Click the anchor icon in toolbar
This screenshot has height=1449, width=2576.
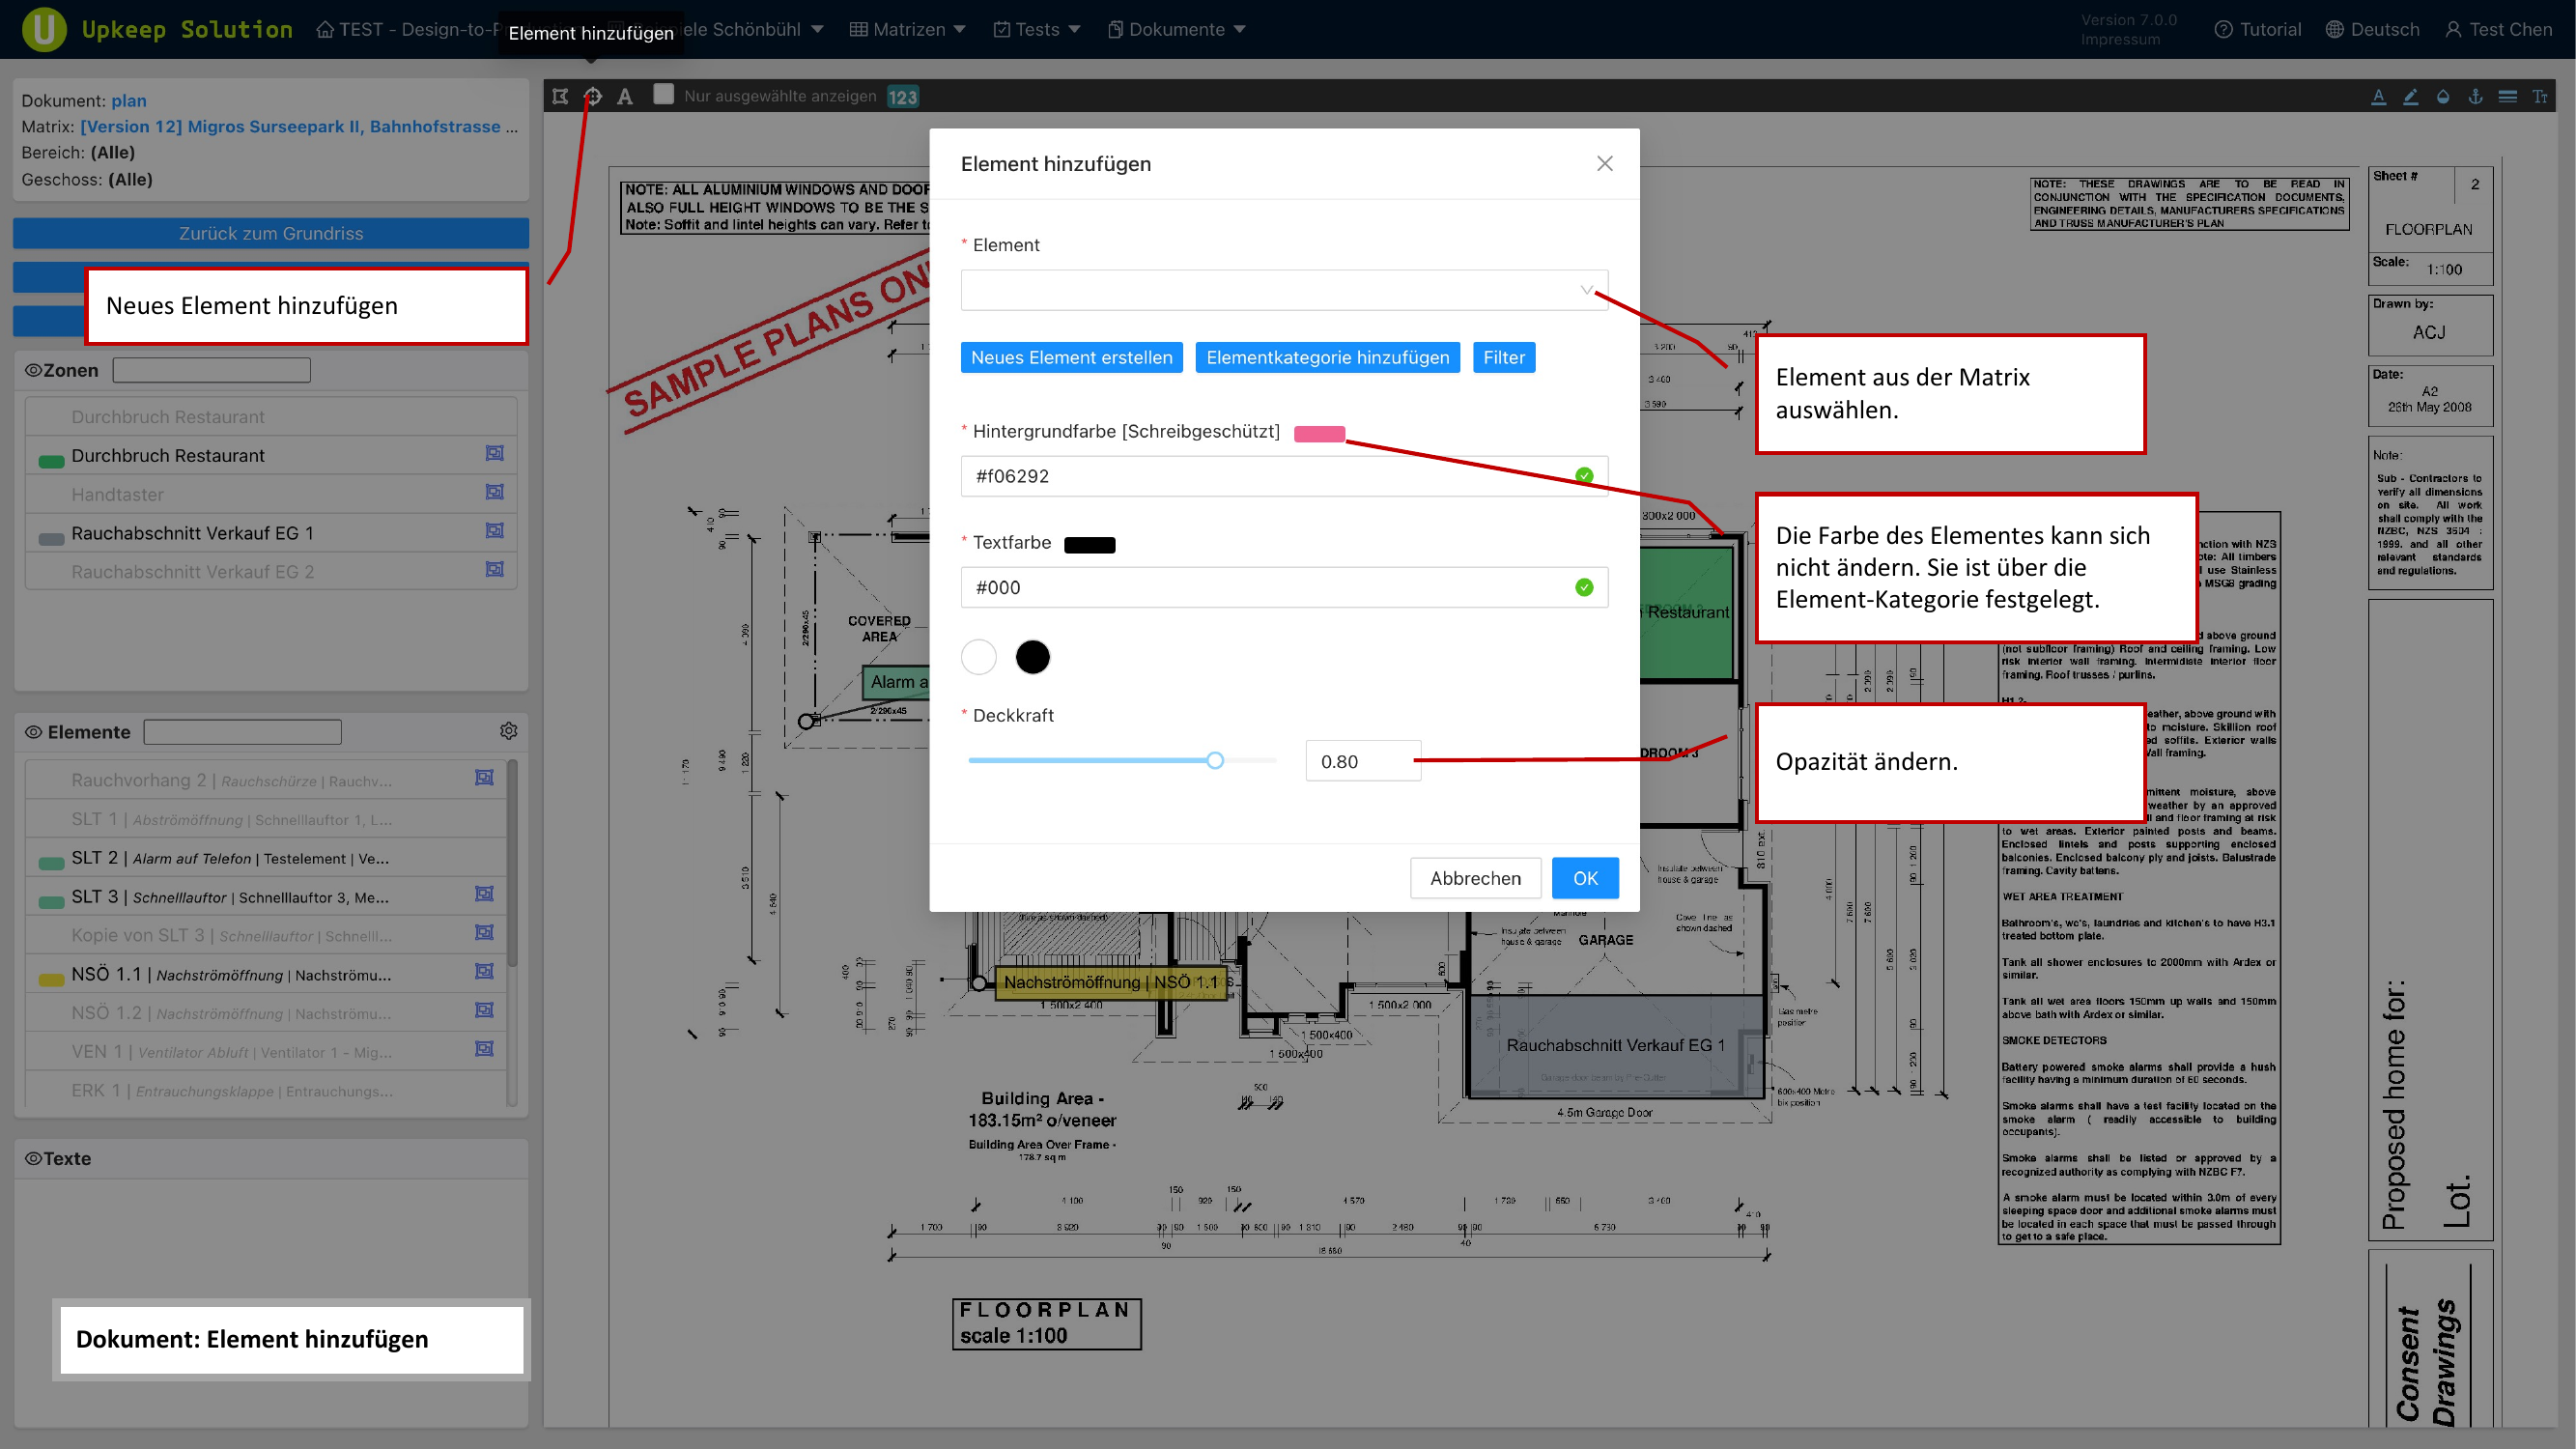pyautogui.click(x=2475, y=96)
